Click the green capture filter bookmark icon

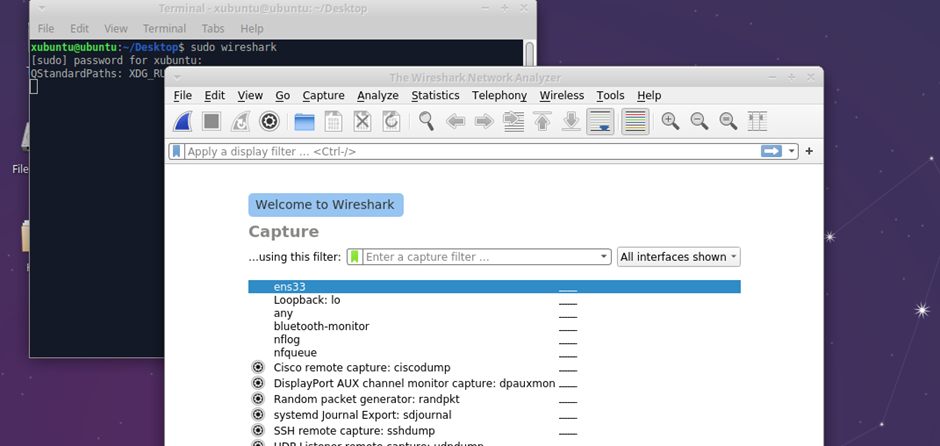tap(355, 257)
